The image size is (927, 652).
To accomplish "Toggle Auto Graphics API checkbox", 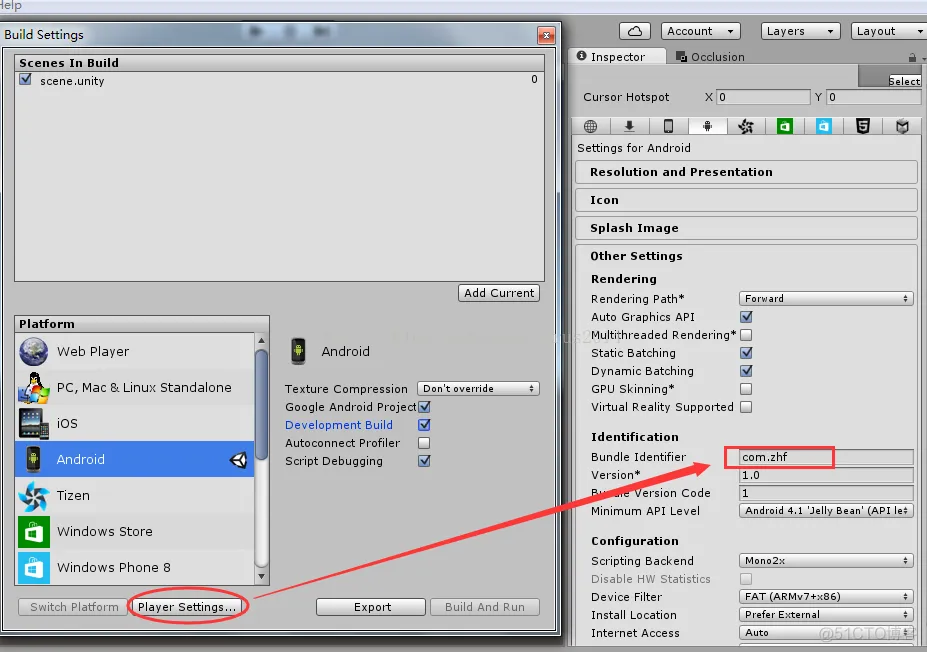I will point(747,317).
